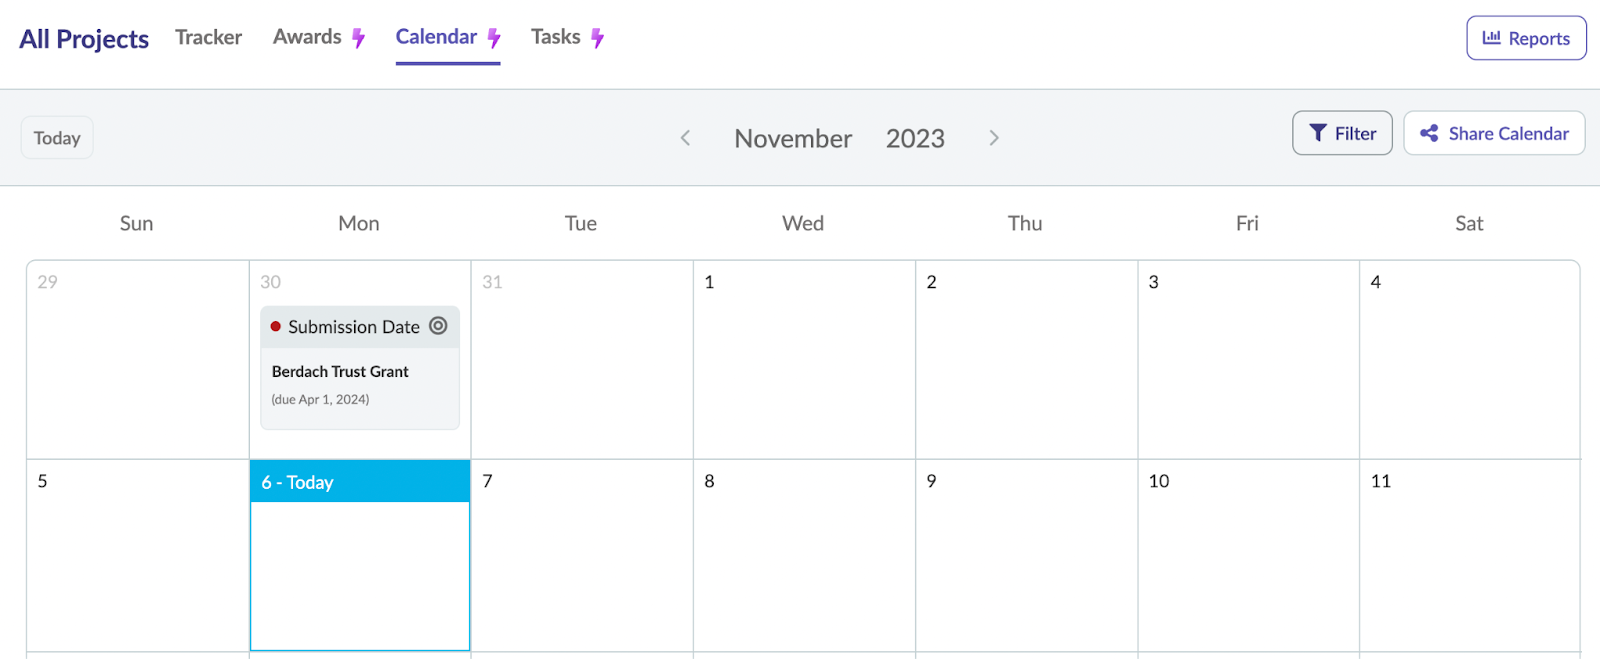The height and width of the screenshot is (659, 1600).
Task: Click the red dot on the Submission Date event
Action: pos(276,326)
